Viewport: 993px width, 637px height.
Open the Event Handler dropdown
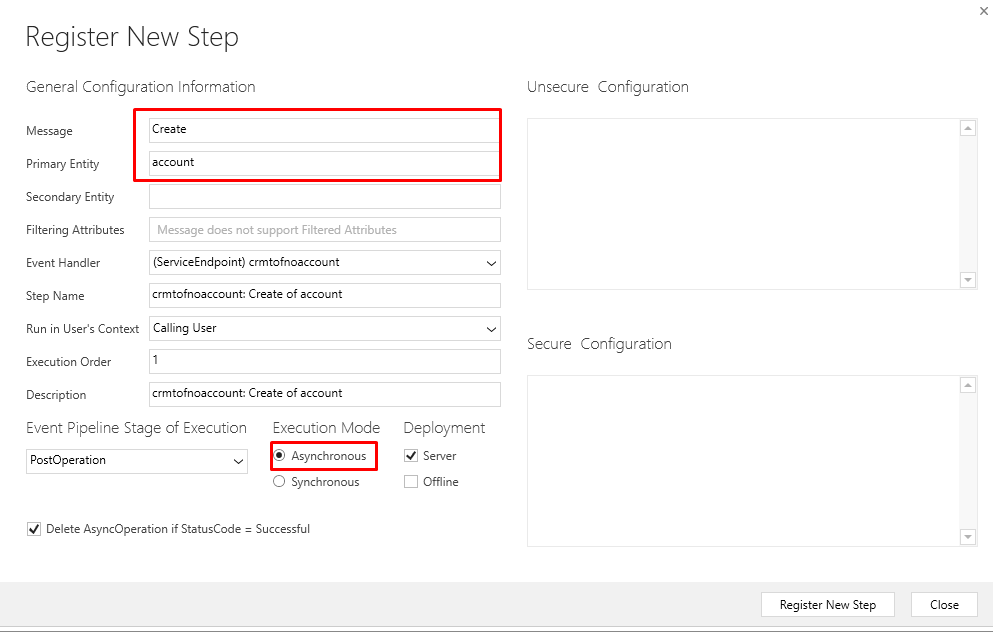pyautogui.click(x=325, y=263)
